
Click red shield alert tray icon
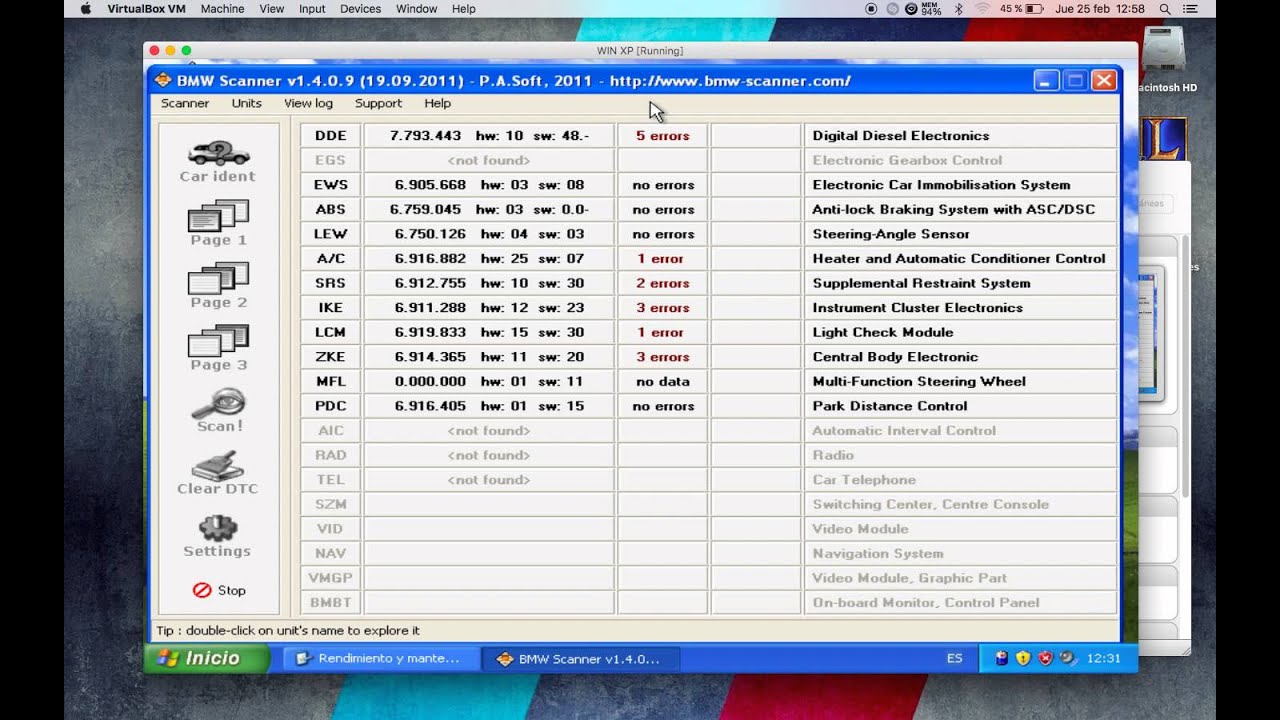[x=1045, y=658]
